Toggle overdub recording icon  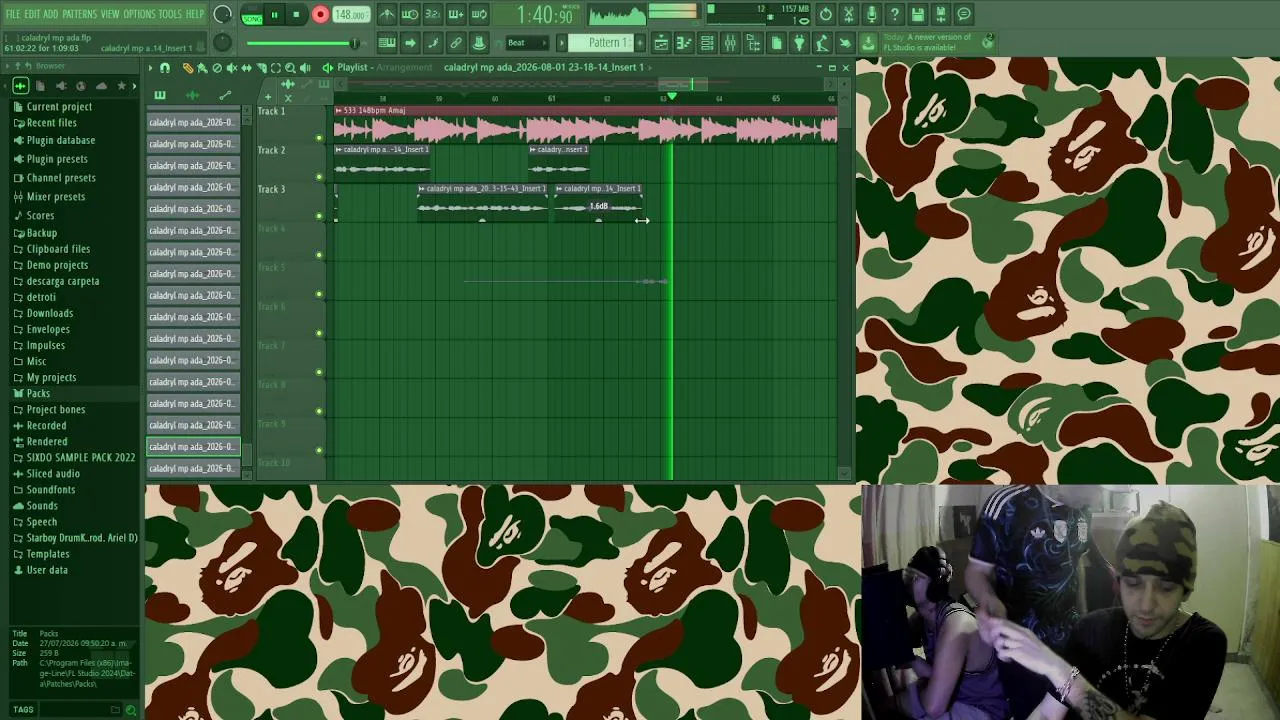coord(456,14)
